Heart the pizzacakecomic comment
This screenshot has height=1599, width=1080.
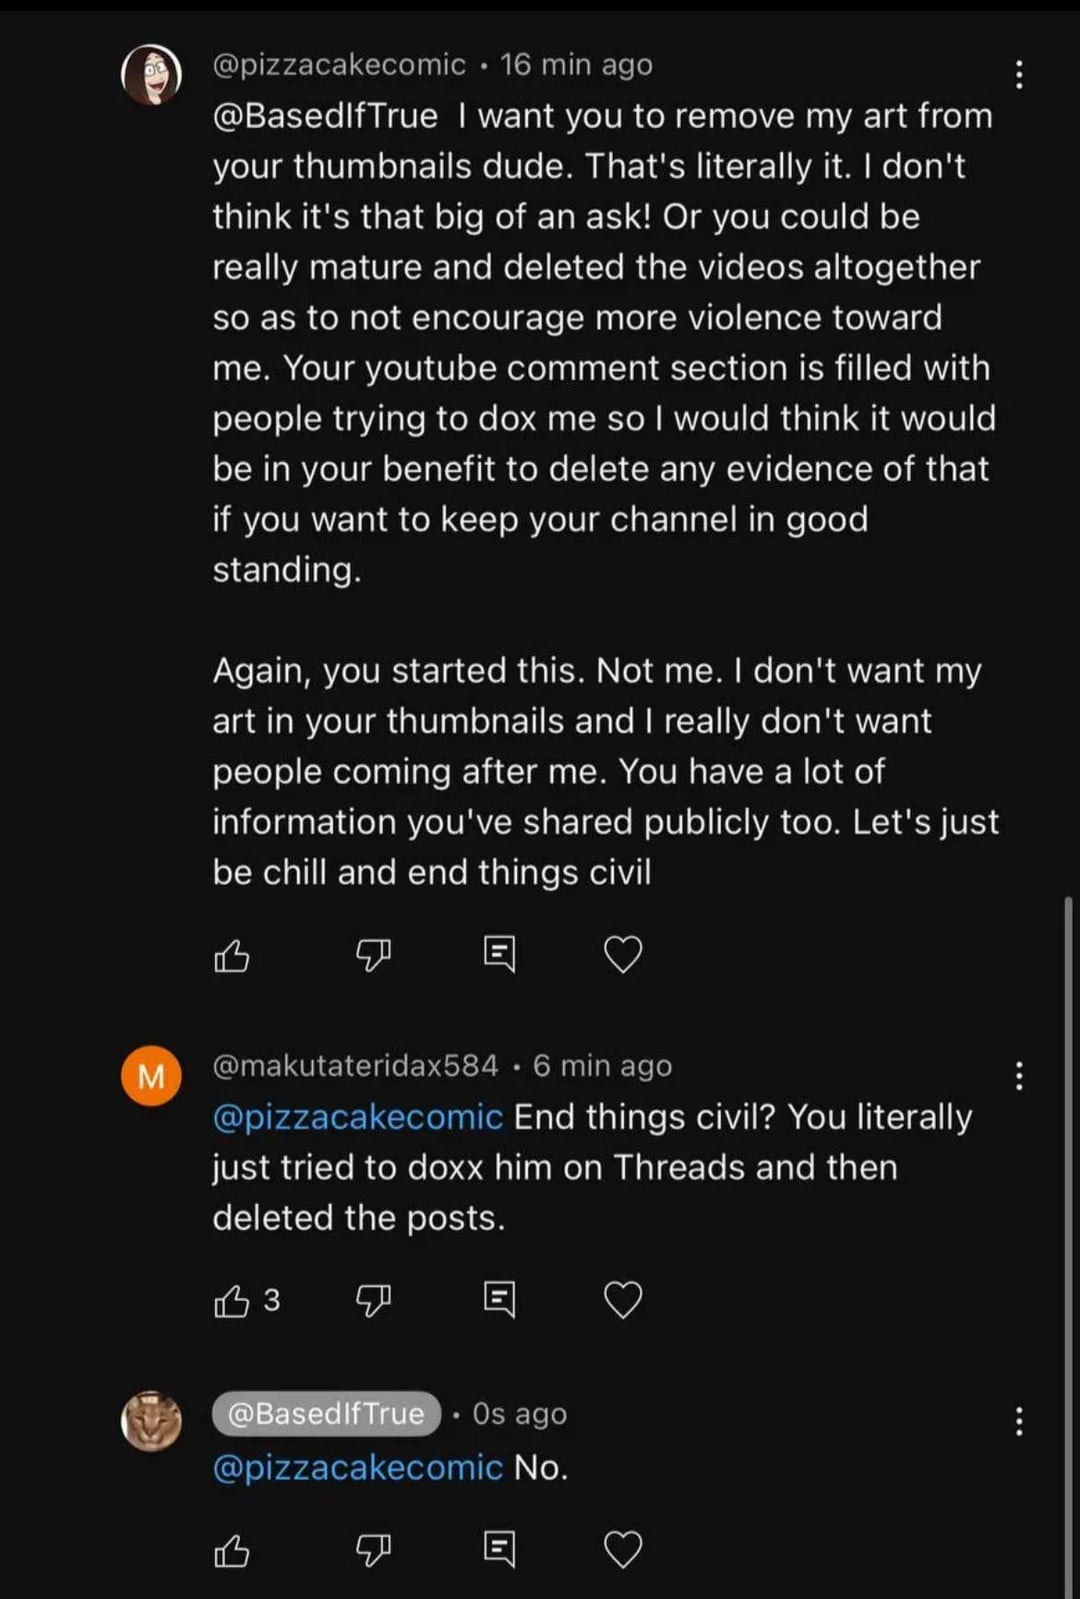(623, 954)
